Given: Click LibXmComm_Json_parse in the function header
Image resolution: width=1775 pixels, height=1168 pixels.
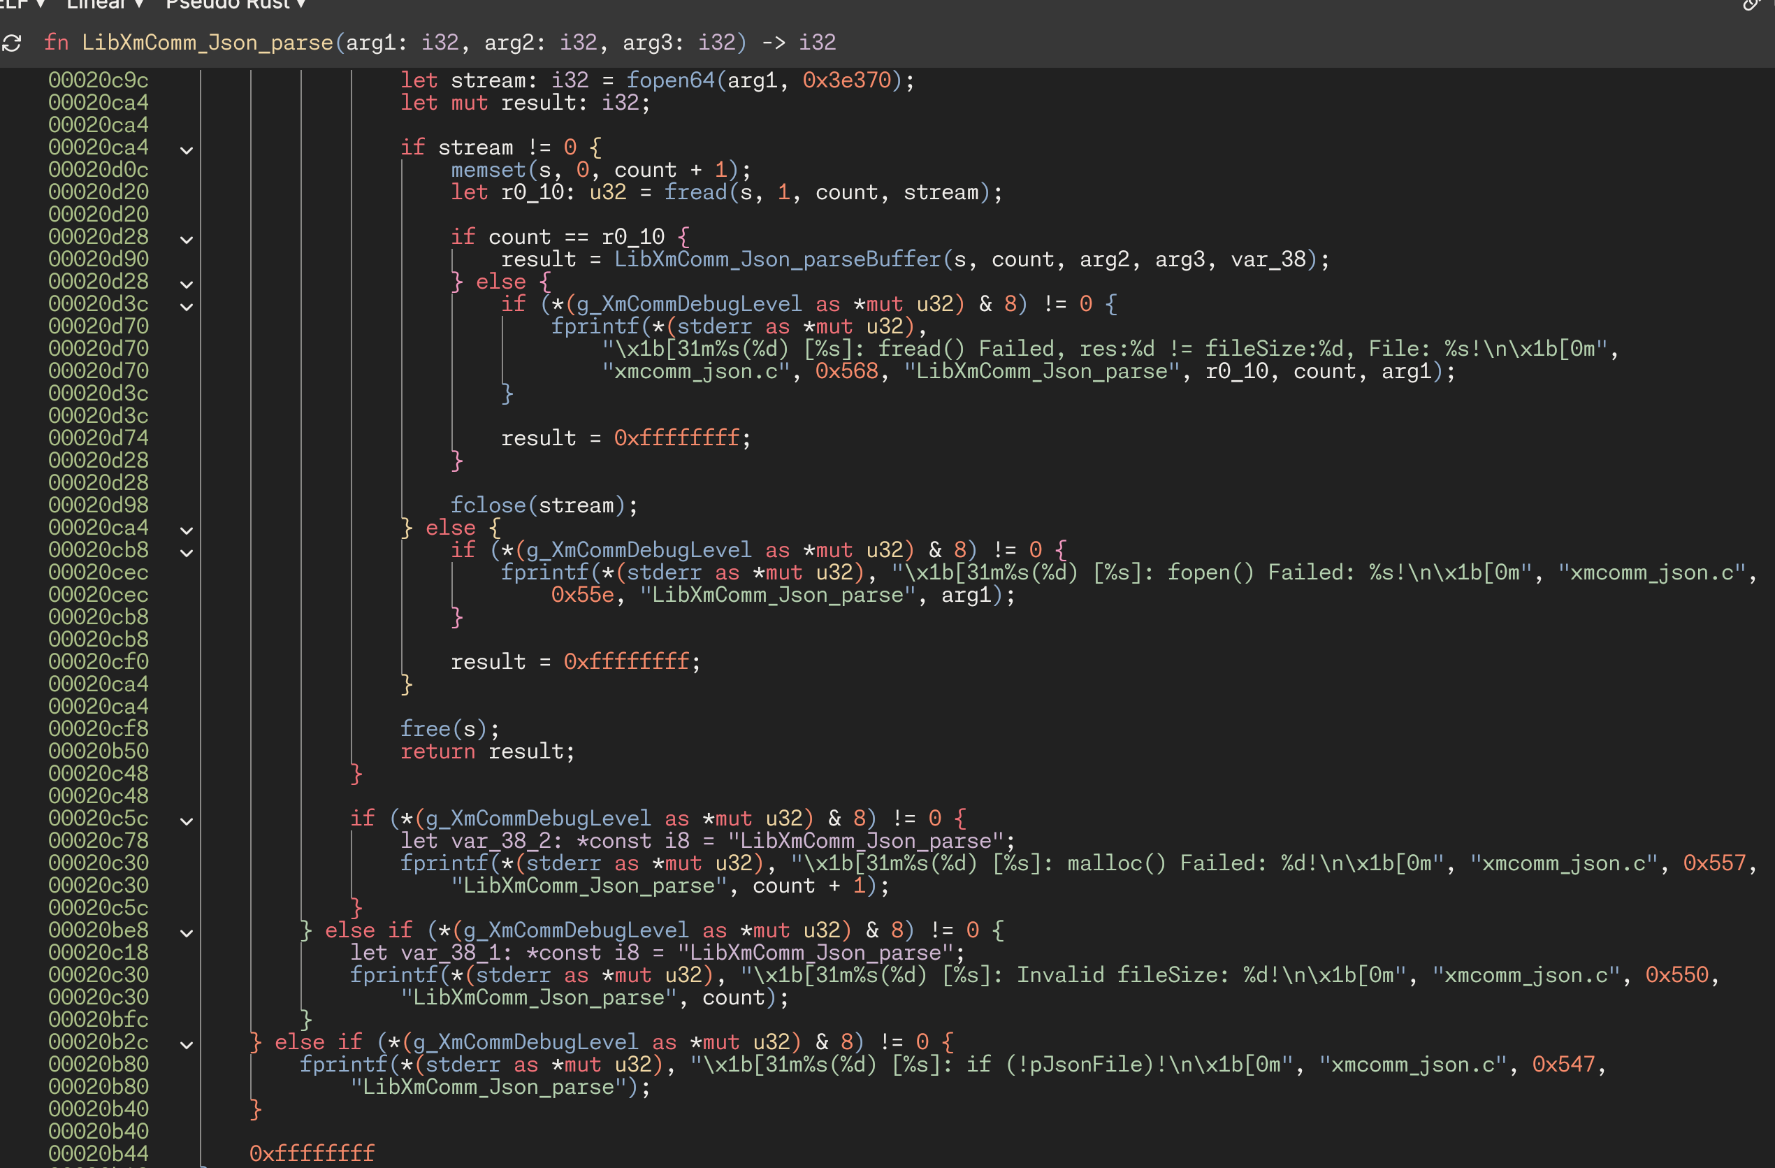Looking at the screenshot, I should [207, 43].
